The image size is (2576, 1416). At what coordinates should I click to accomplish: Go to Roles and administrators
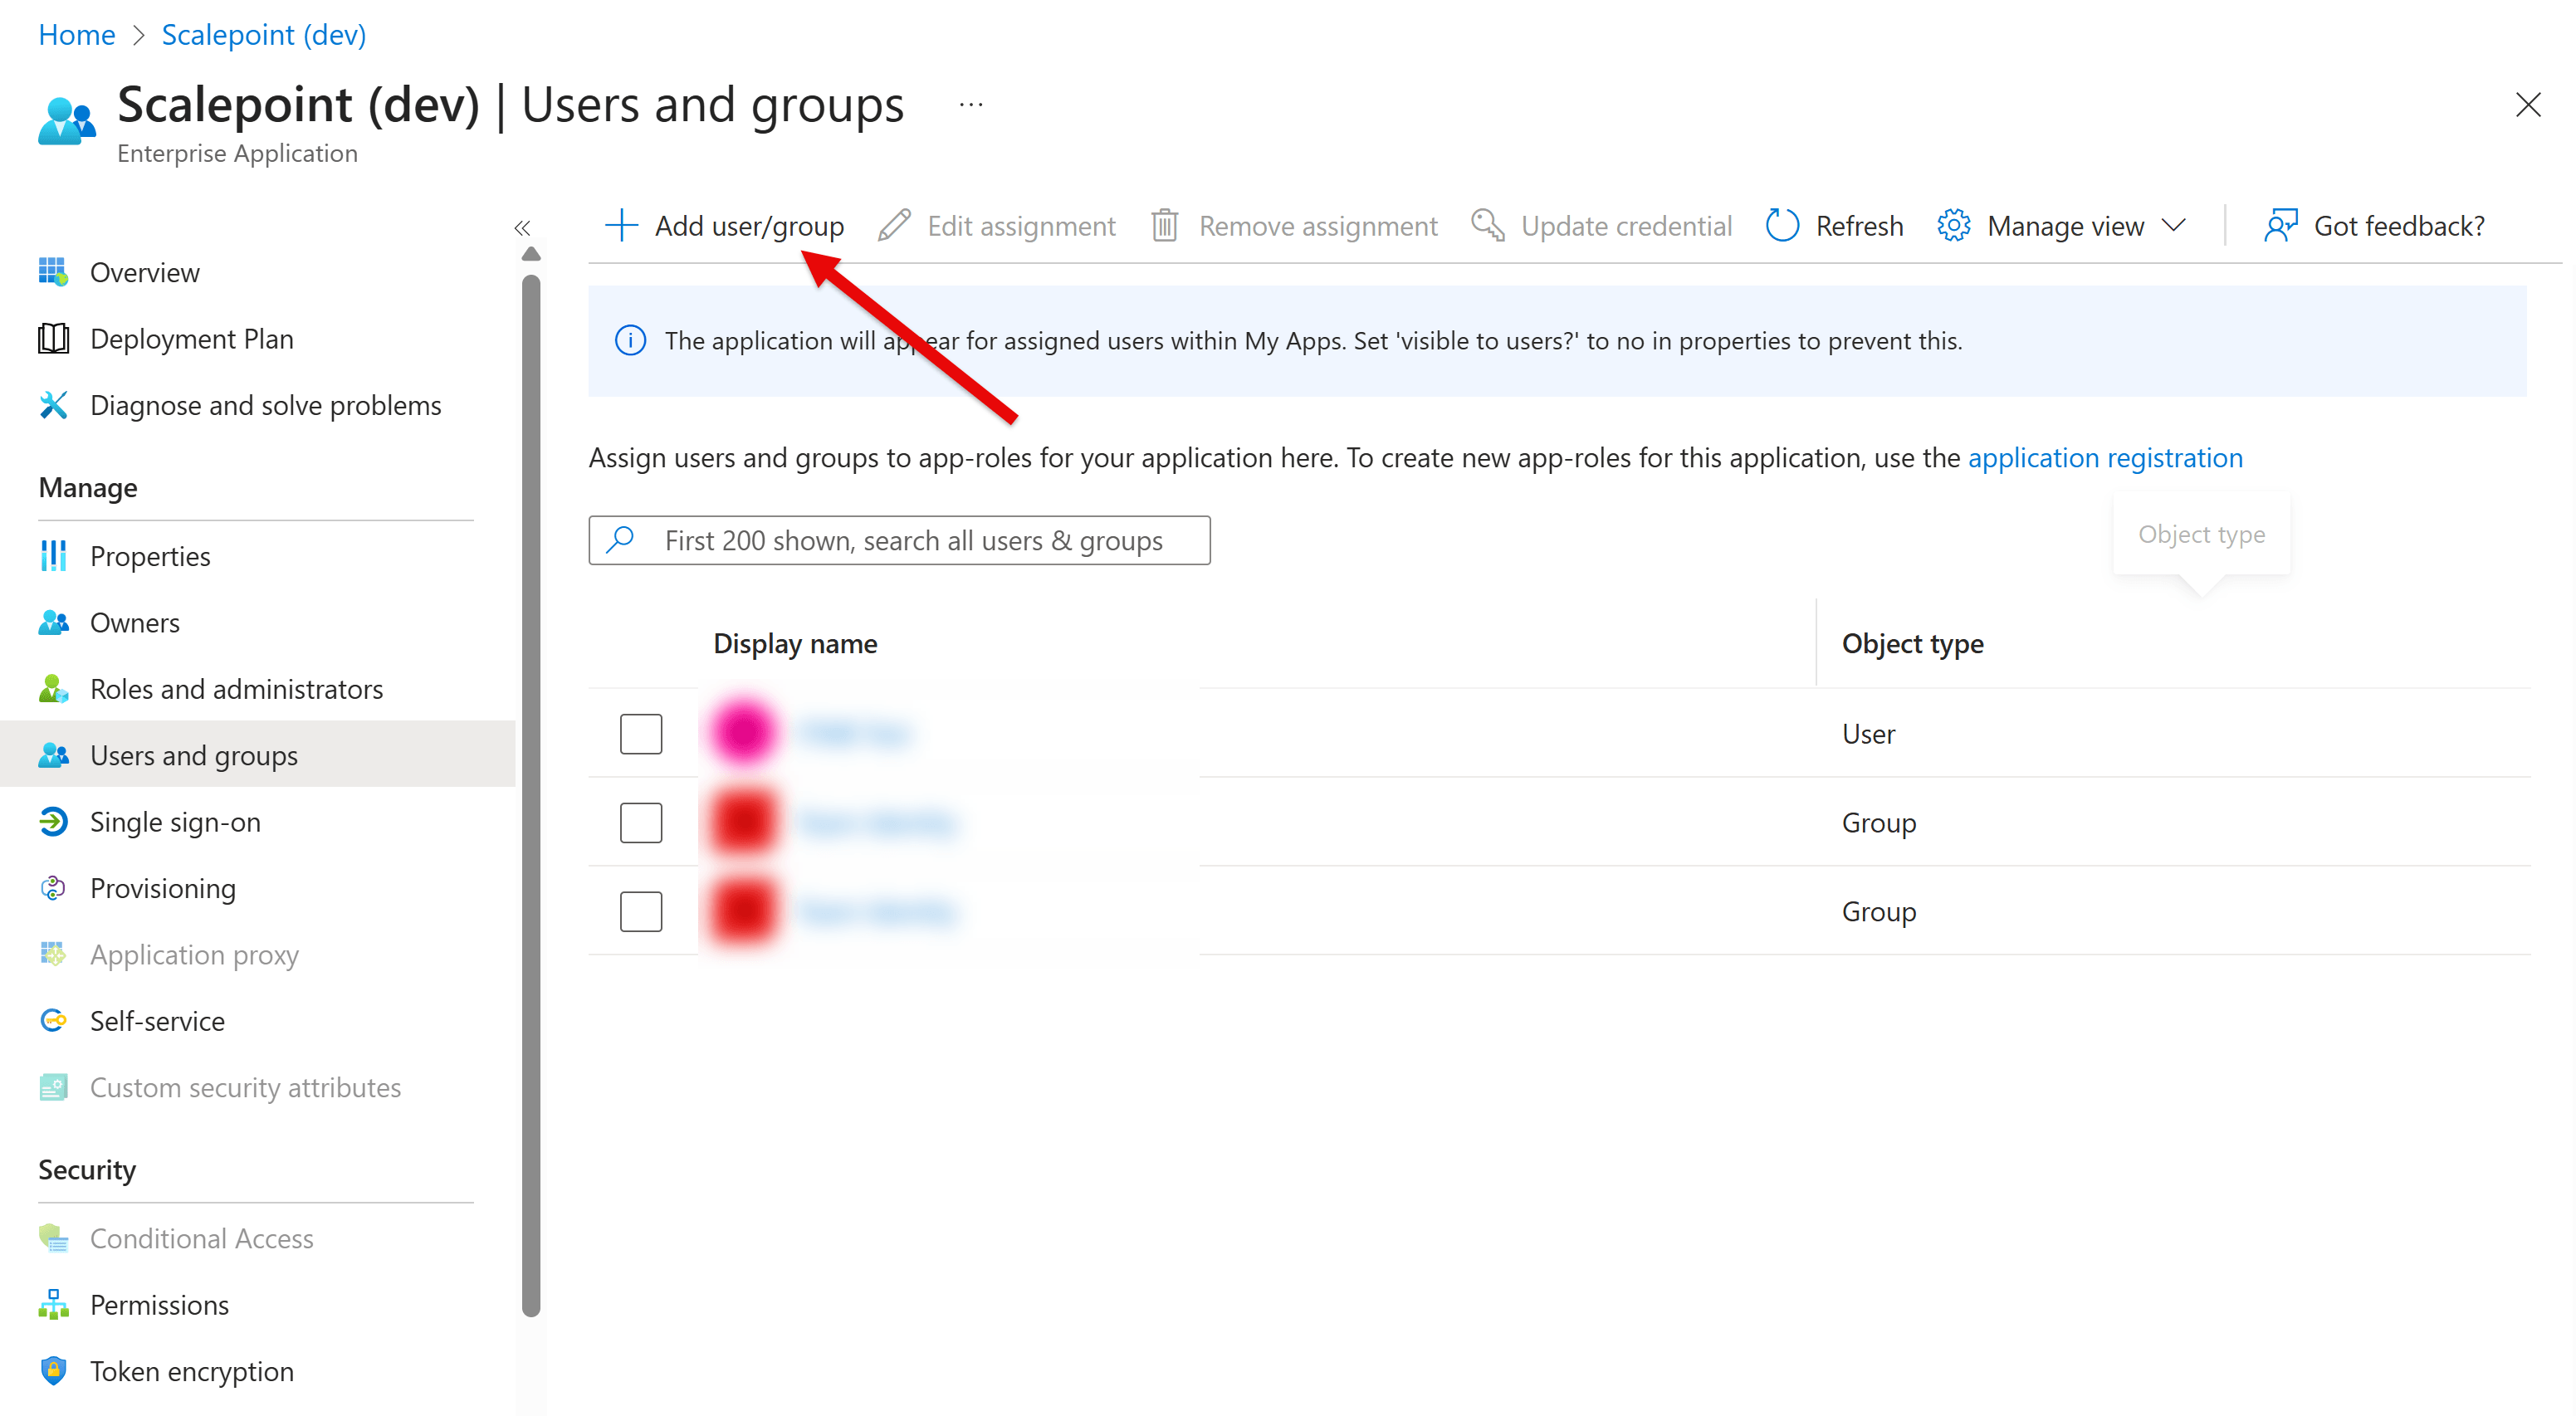[x=236, y=689]
